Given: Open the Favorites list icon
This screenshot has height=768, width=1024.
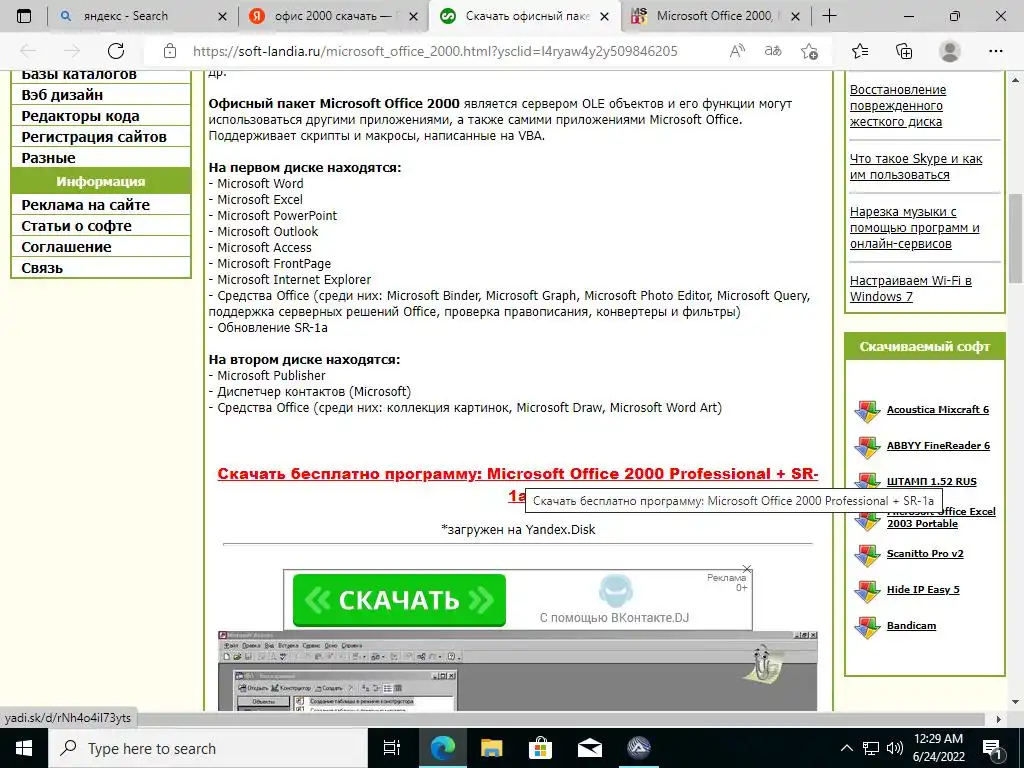Looking at the screenshot, I should [860, 51].
